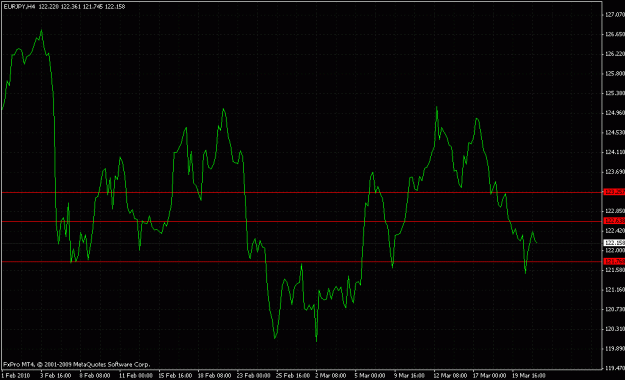
Task: Click the 124.960 price scale label
Action: point(615,113)
